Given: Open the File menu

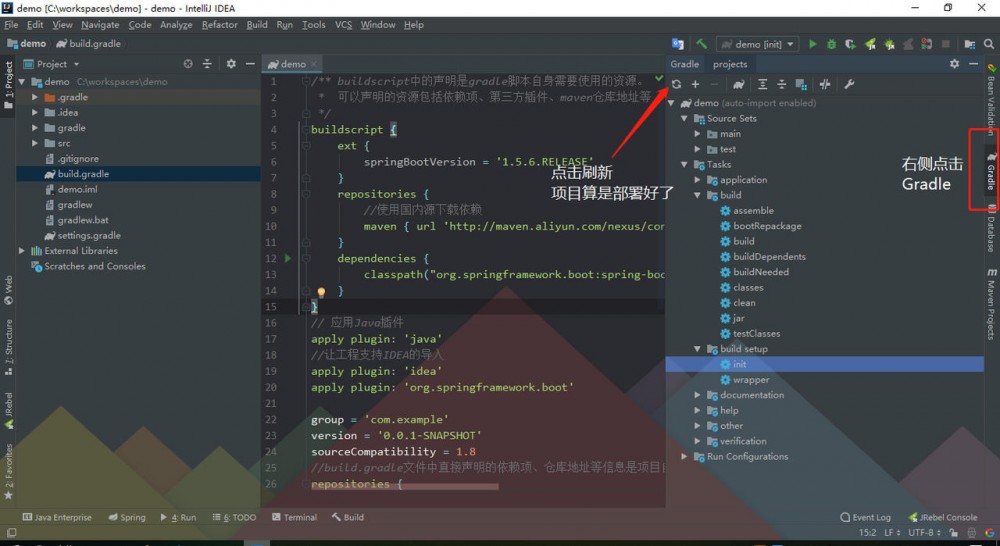Looking at the screenshot, I should [x=11, y=25].
